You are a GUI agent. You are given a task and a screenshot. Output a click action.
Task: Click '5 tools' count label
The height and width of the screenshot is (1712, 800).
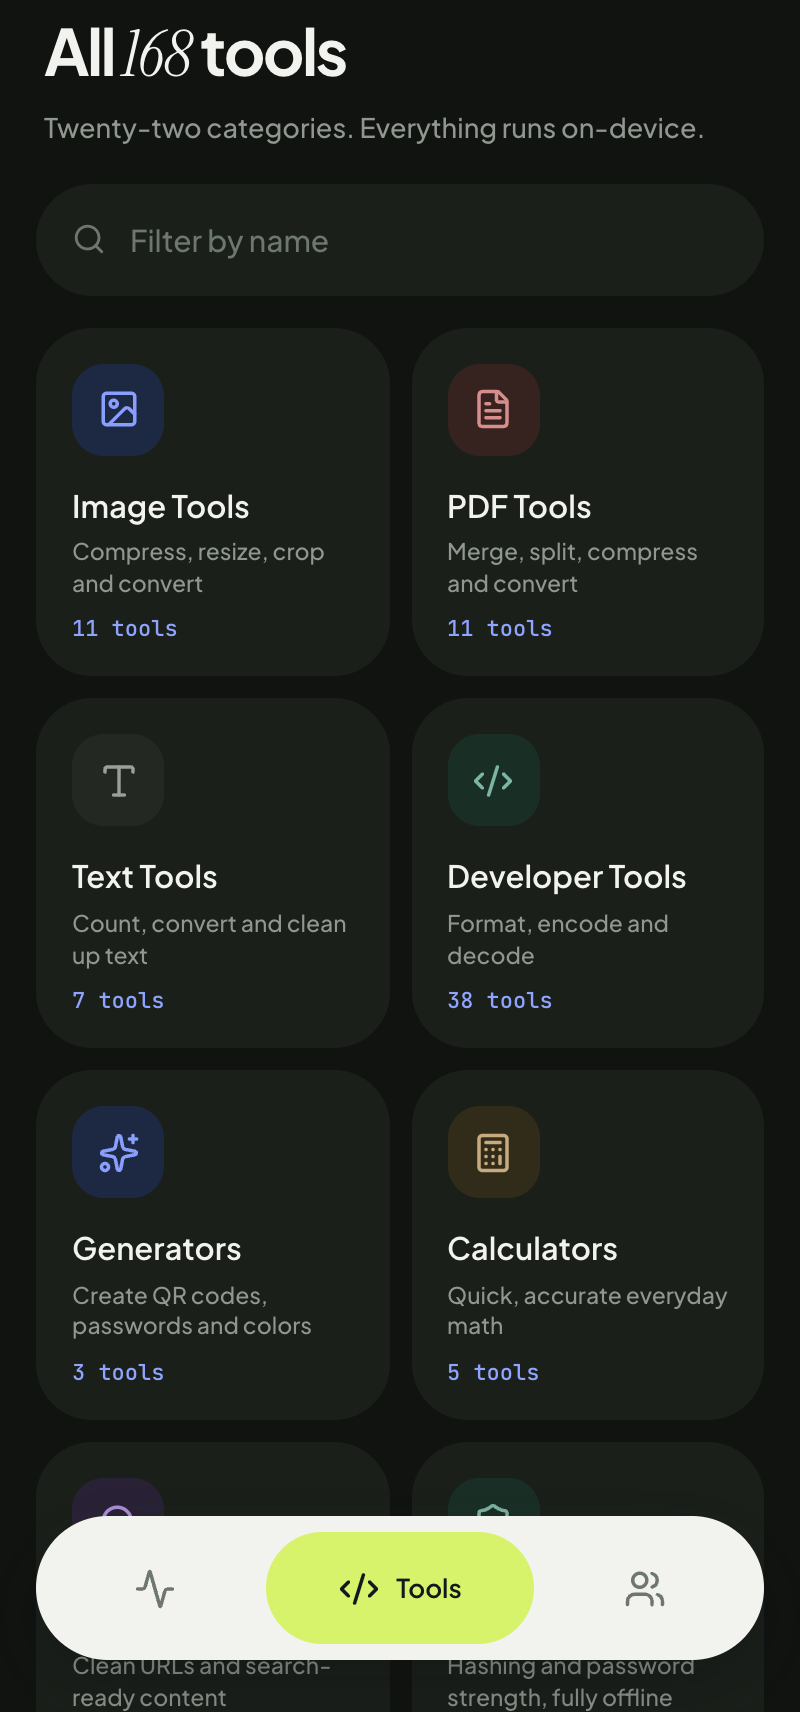[x=493, y=1372]
